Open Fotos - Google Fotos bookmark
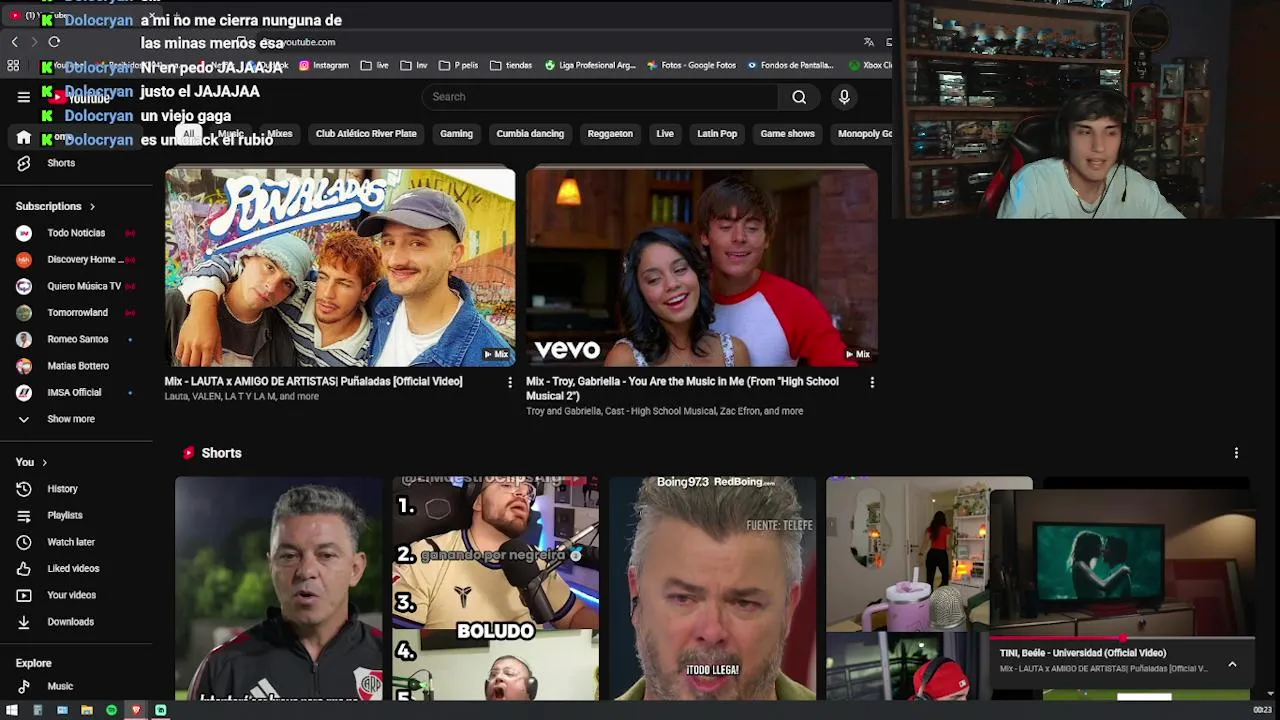This screenshot has height=720, width=1280. (691, 65)
